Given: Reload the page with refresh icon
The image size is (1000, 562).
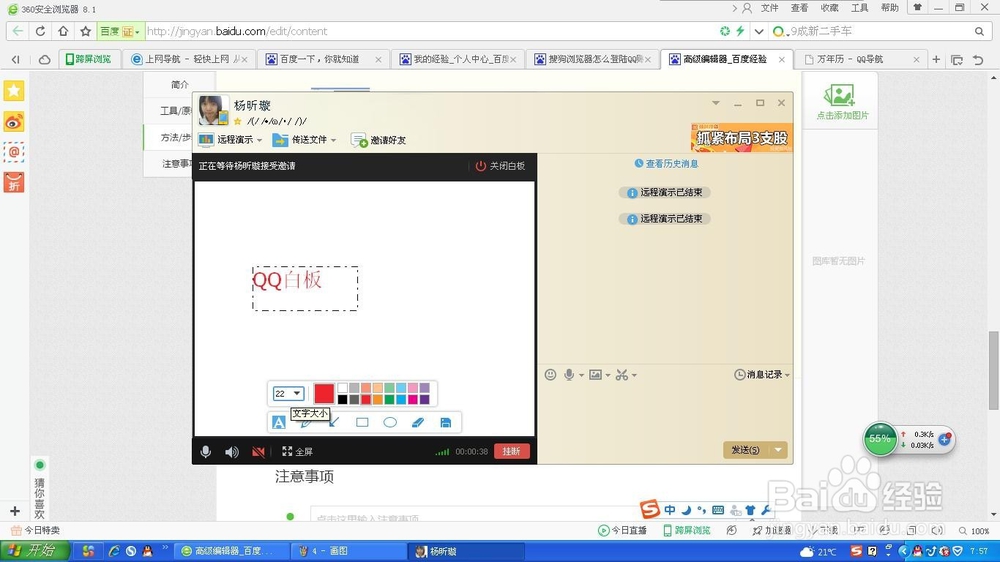Looking at the screenshot, I should [40, 31].
